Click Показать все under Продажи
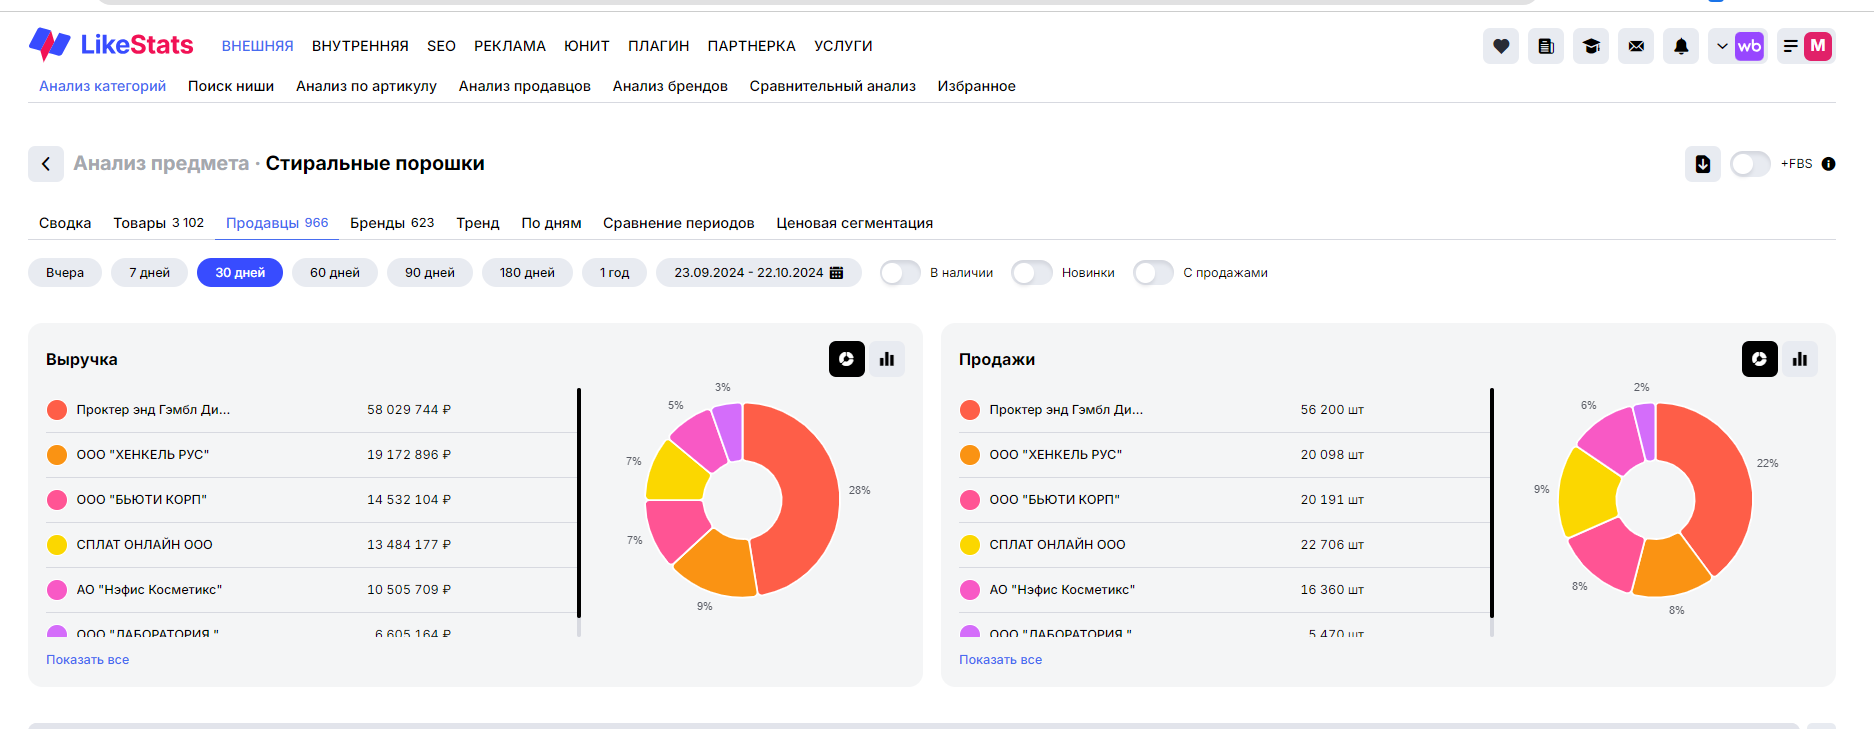Screen dimensions: 1874x729 (1001, 660)
